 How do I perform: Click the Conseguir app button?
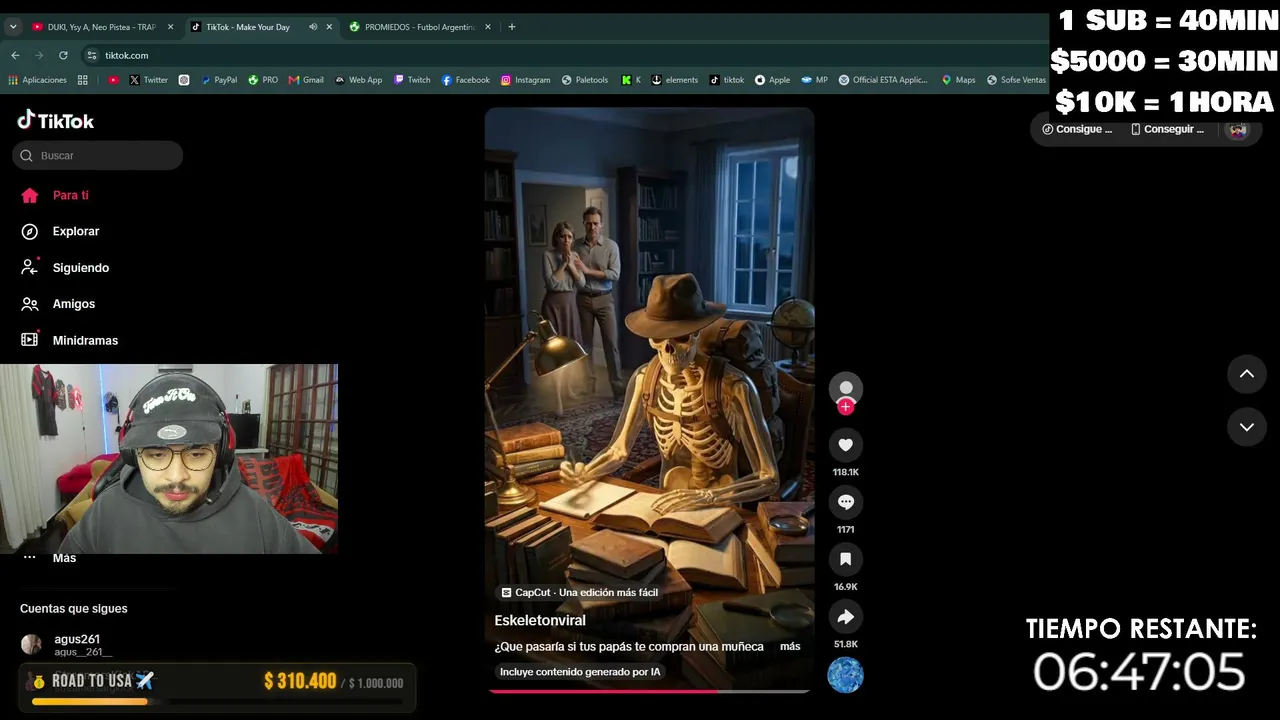click(x=1167, y=129)
